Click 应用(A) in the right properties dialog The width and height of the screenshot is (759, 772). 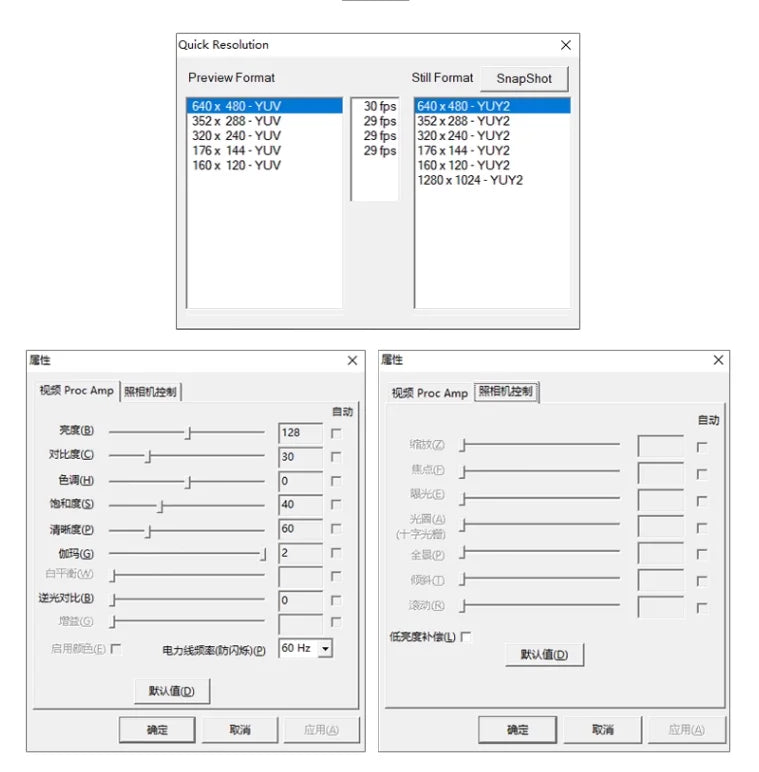(687, 730)
